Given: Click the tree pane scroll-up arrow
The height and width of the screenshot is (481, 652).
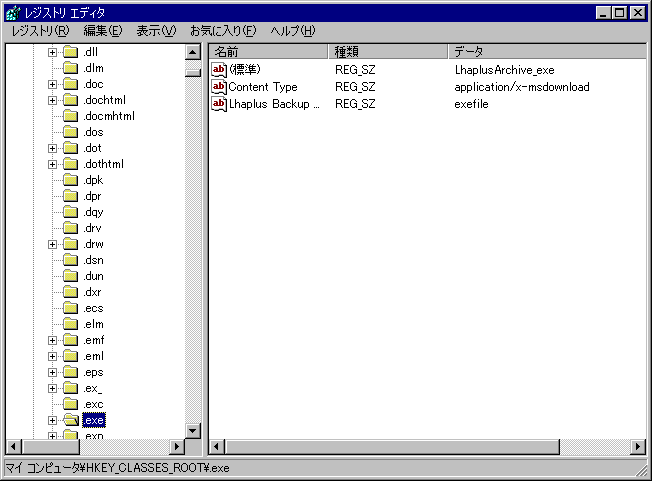Looking at the screenshot, I should point(193,52).
